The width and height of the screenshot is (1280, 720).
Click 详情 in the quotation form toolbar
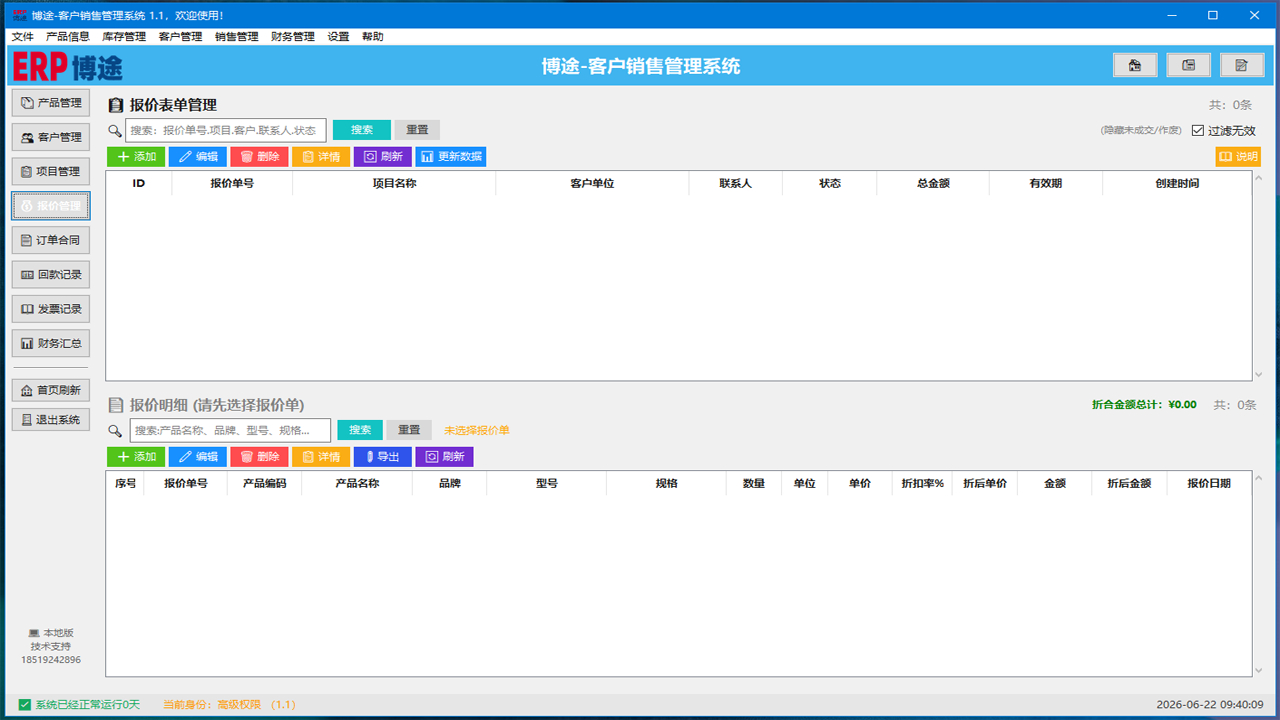pyautogui.click(x=321, y=157)
